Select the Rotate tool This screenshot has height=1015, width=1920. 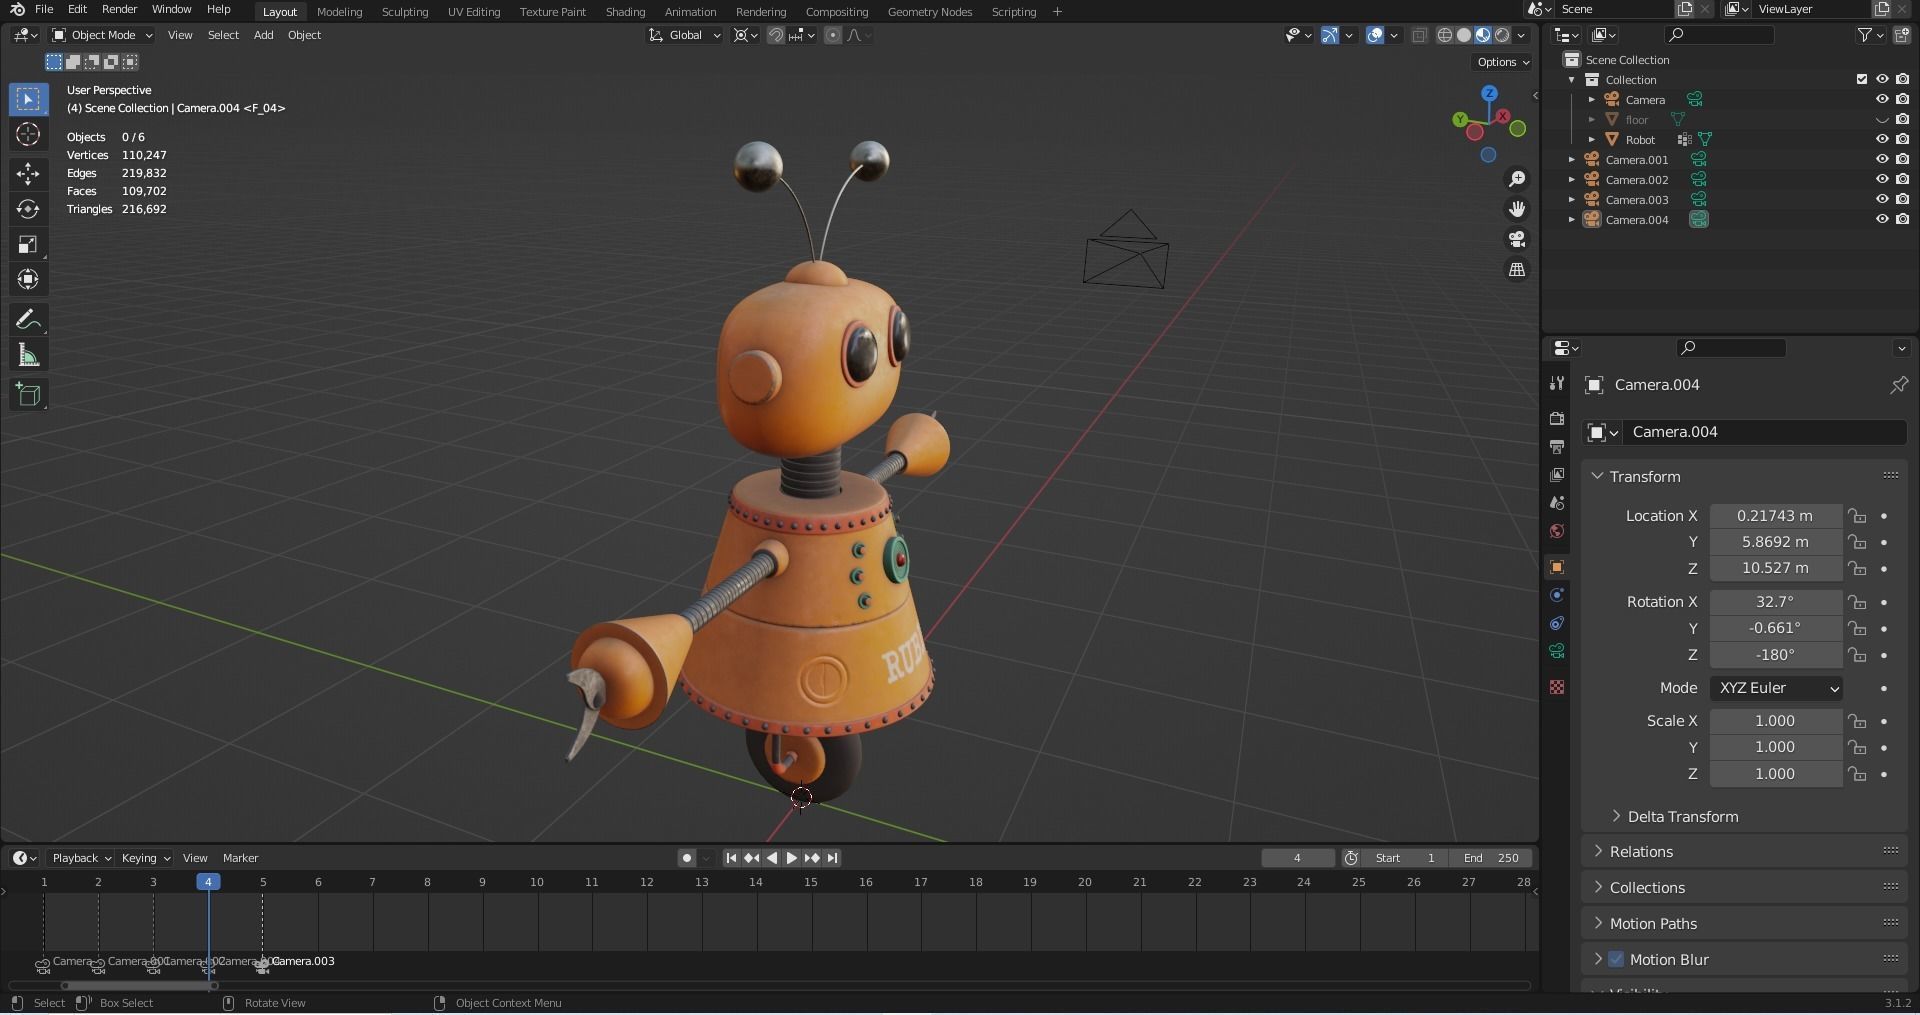(28, 209)
